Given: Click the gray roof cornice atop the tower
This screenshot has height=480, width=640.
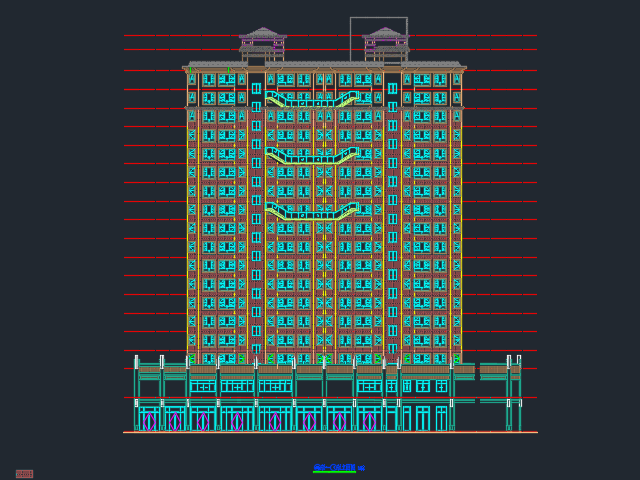Looking at the screenshot, I should tap(324, 67).
